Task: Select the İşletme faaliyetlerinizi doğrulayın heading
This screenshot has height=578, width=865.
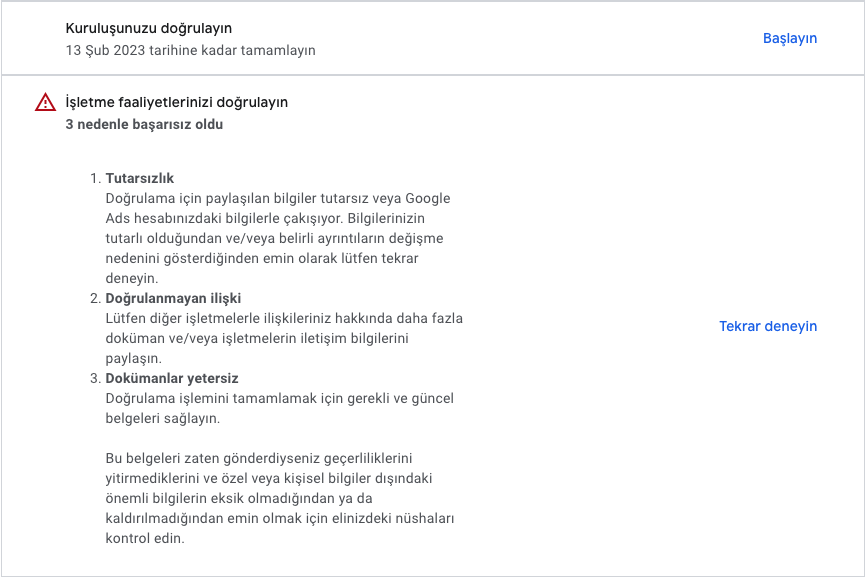Action: 177,103
